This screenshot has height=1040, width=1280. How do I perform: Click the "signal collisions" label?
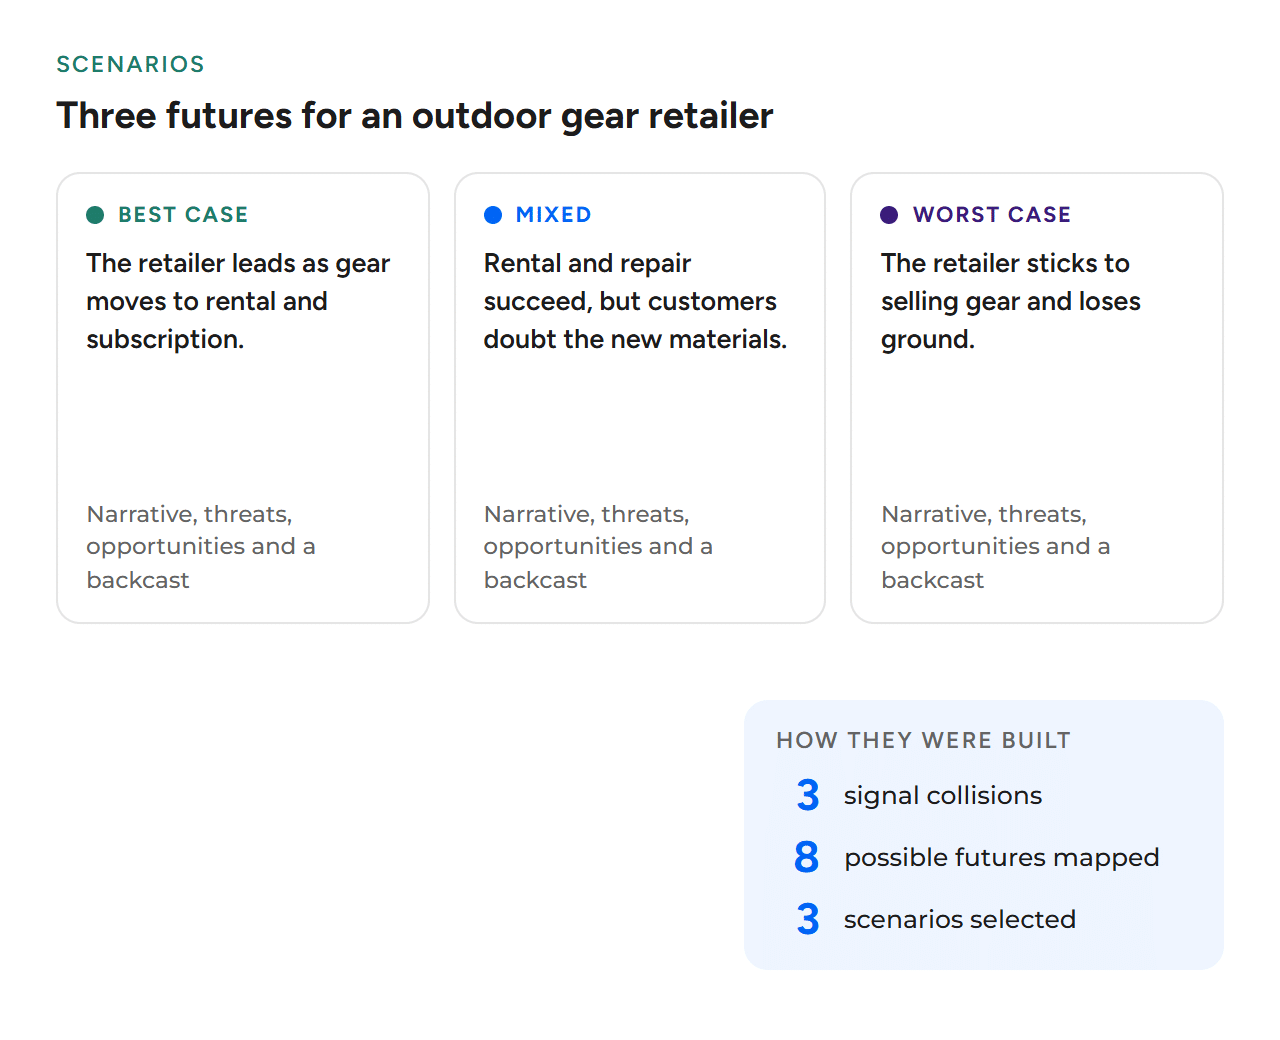coord(943,796)
